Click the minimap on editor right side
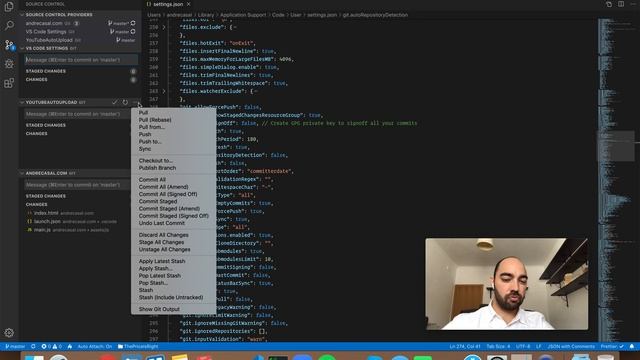This screenshot has height=360, width=640. [x=616, y=180]
